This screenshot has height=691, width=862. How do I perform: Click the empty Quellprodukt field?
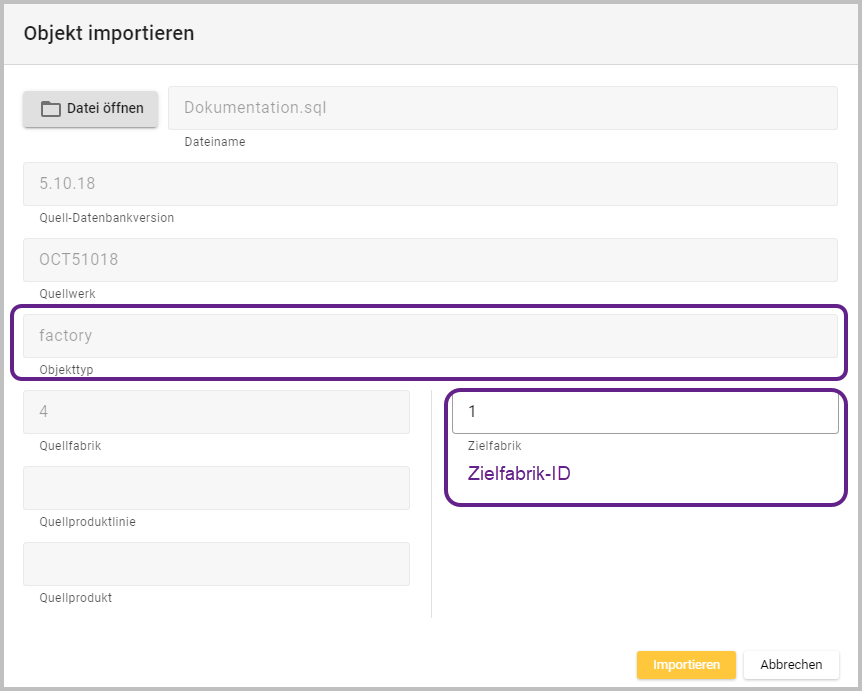pyautogui.click(x=216, y=564)
